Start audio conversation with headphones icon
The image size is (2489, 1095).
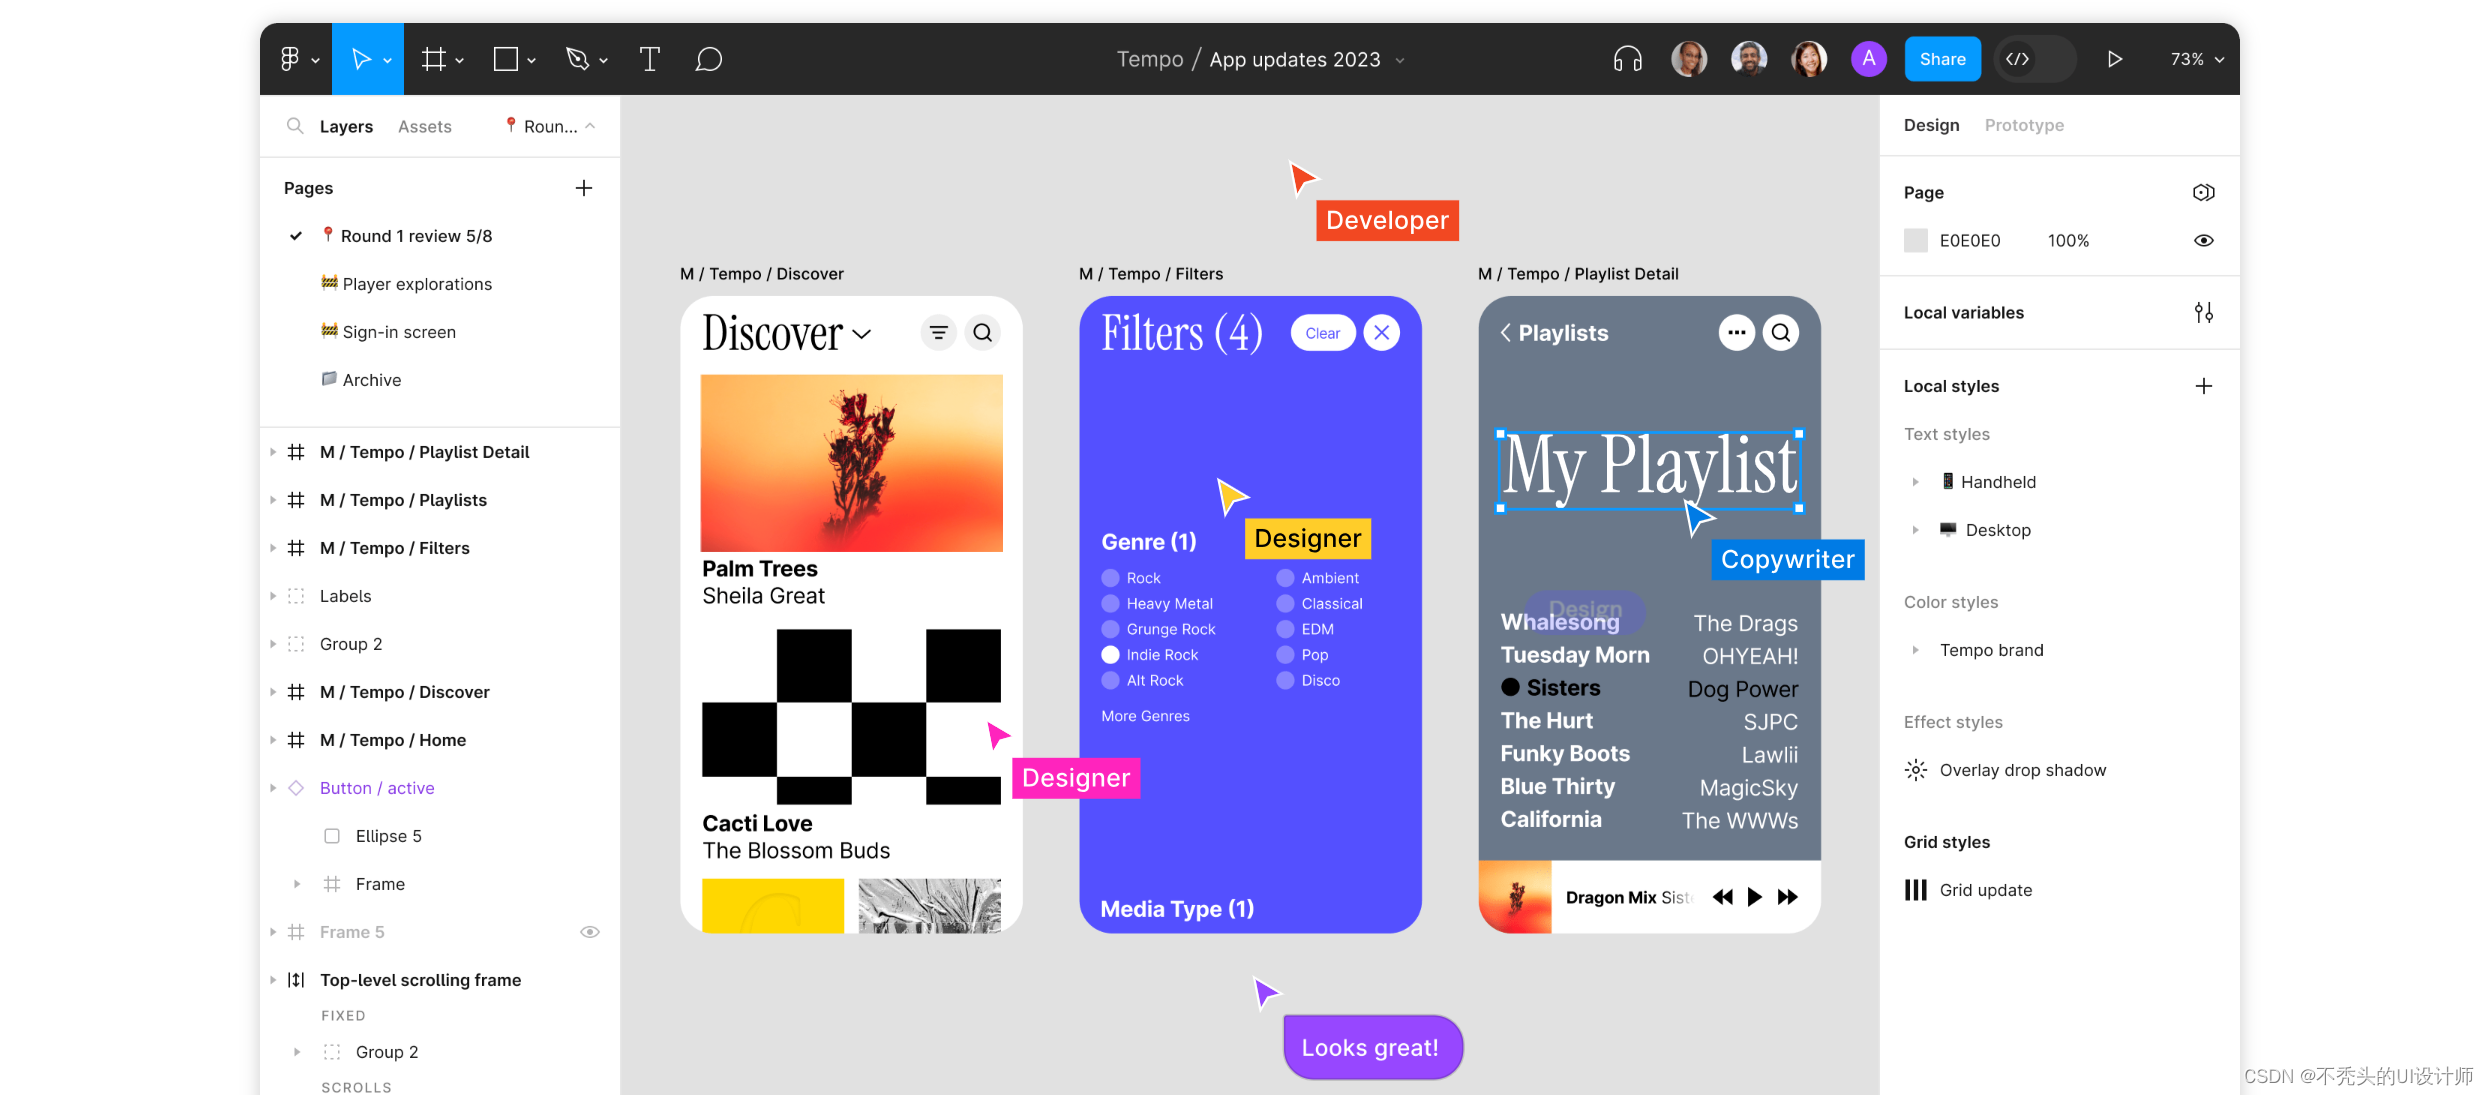tap(1627, 59)
